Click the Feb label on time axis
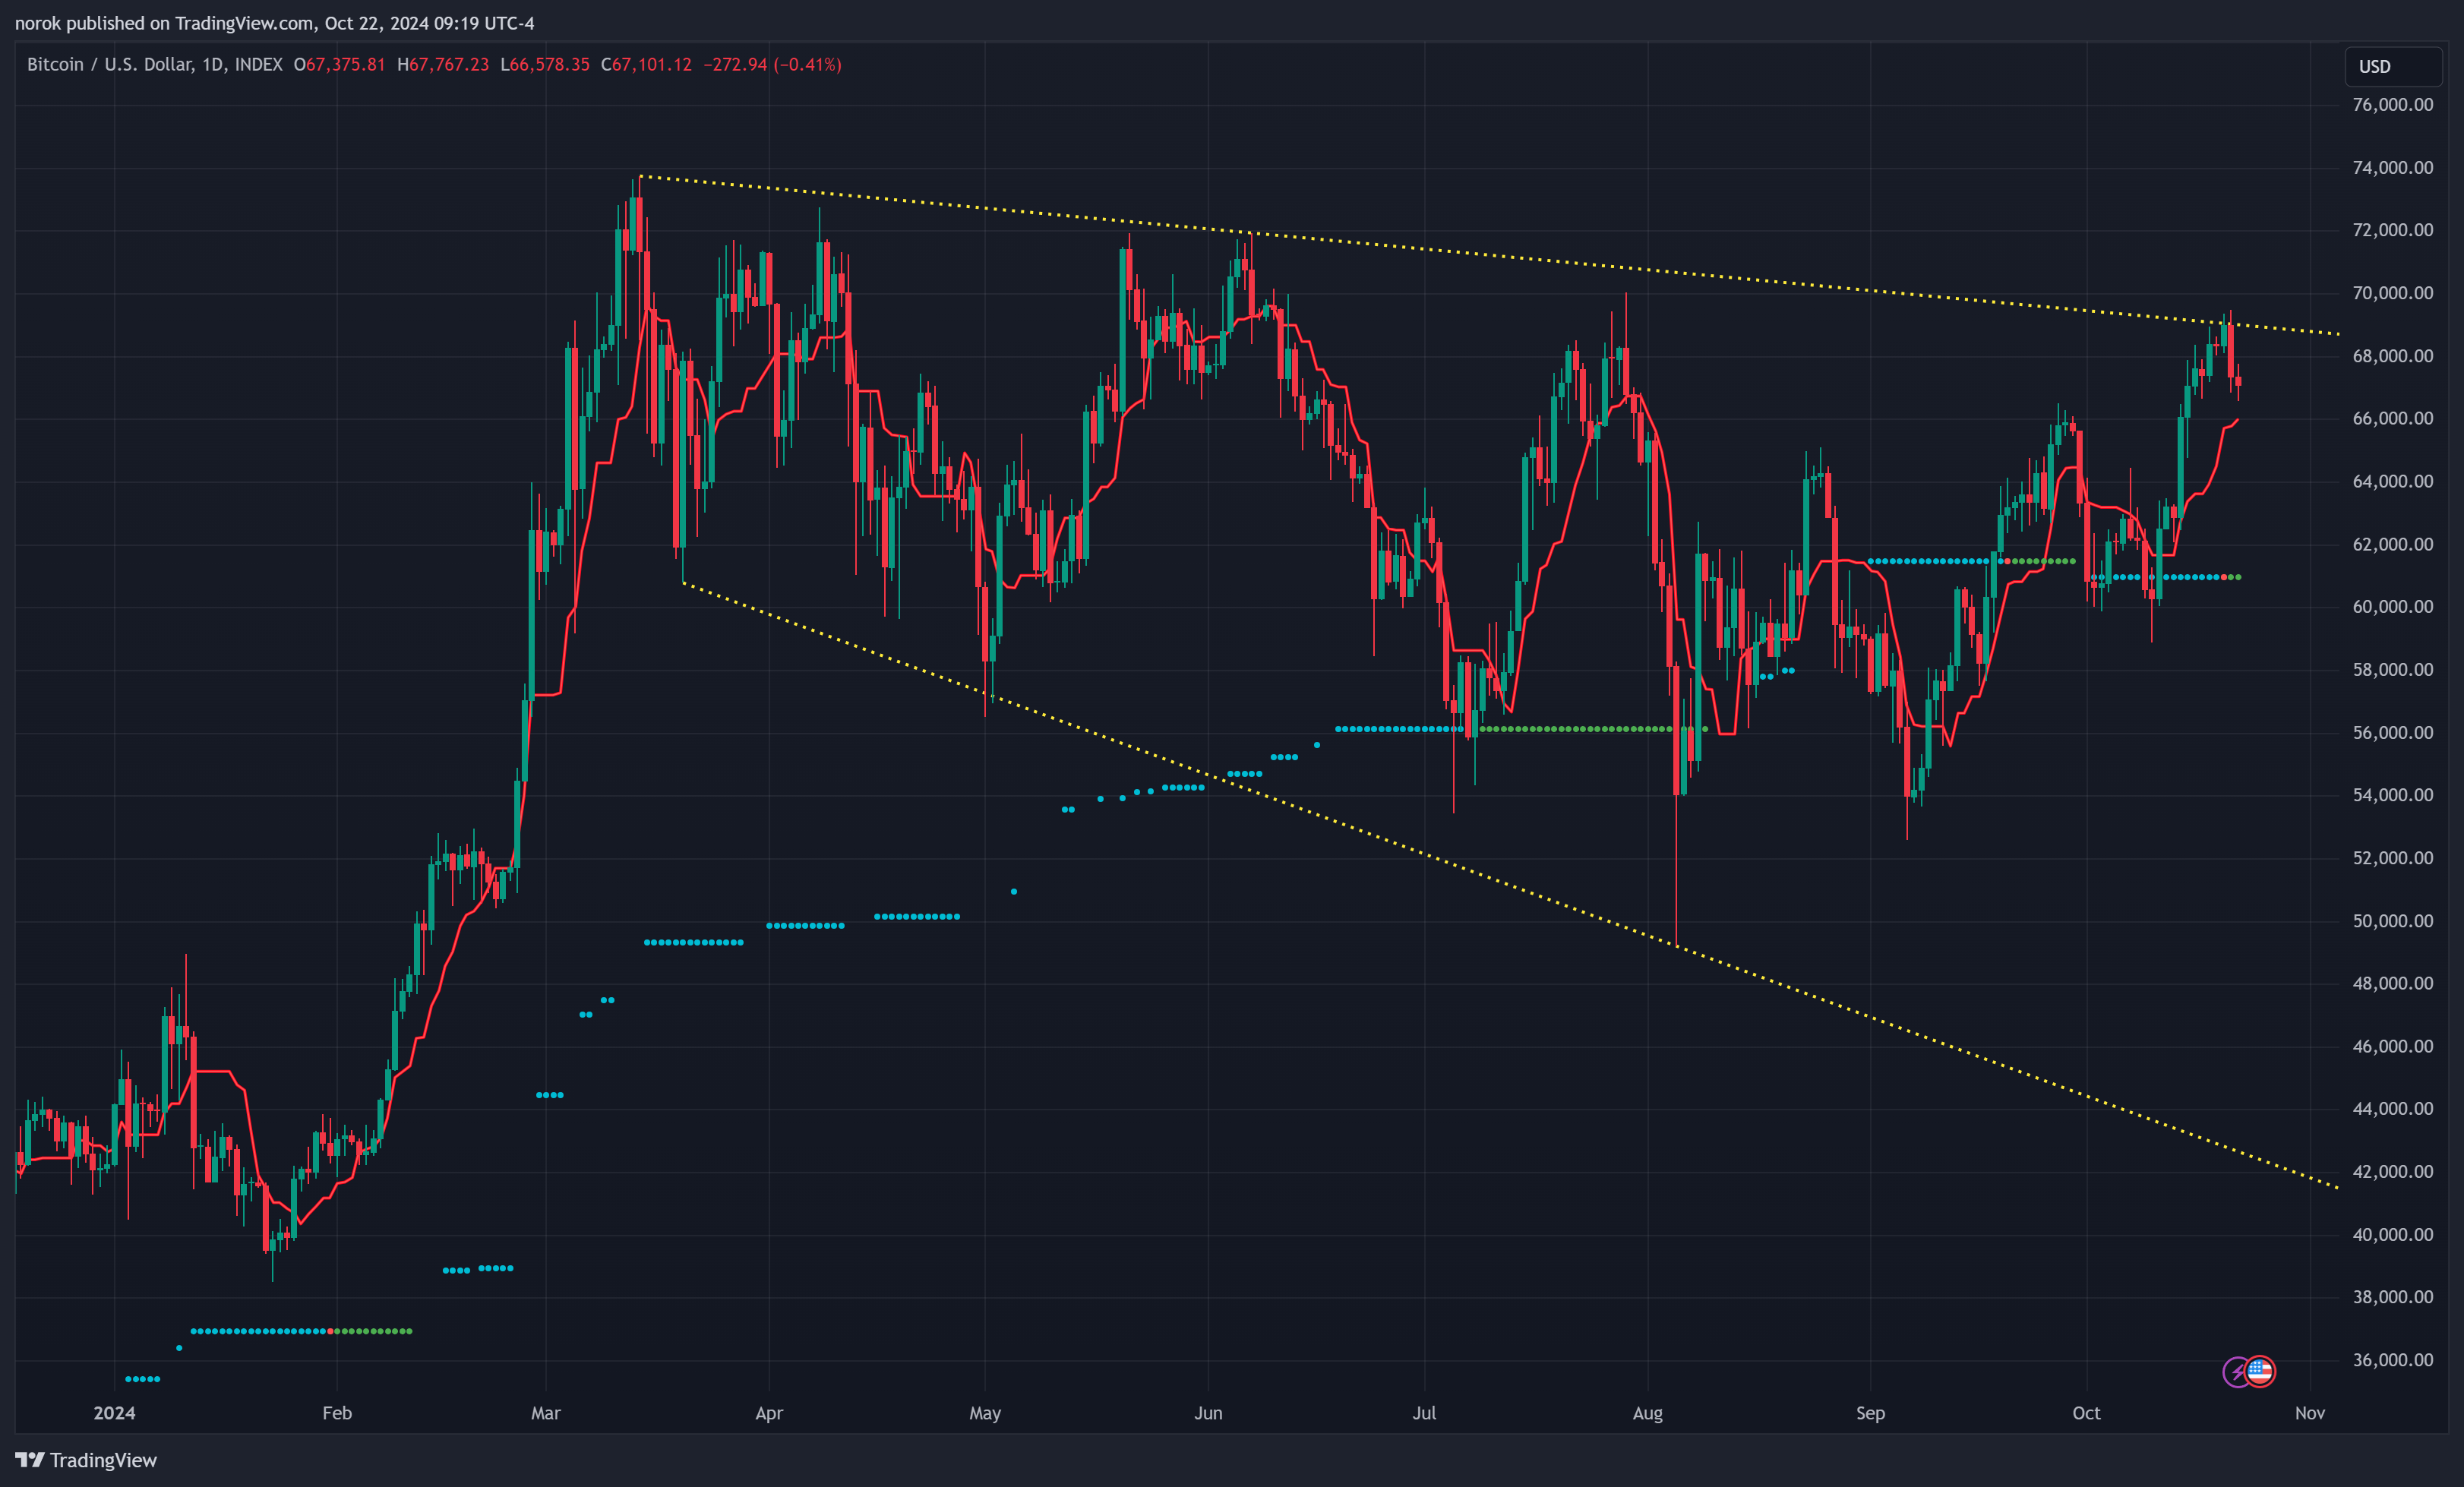This screenshot has width=2464, height=1487. 337,1413
